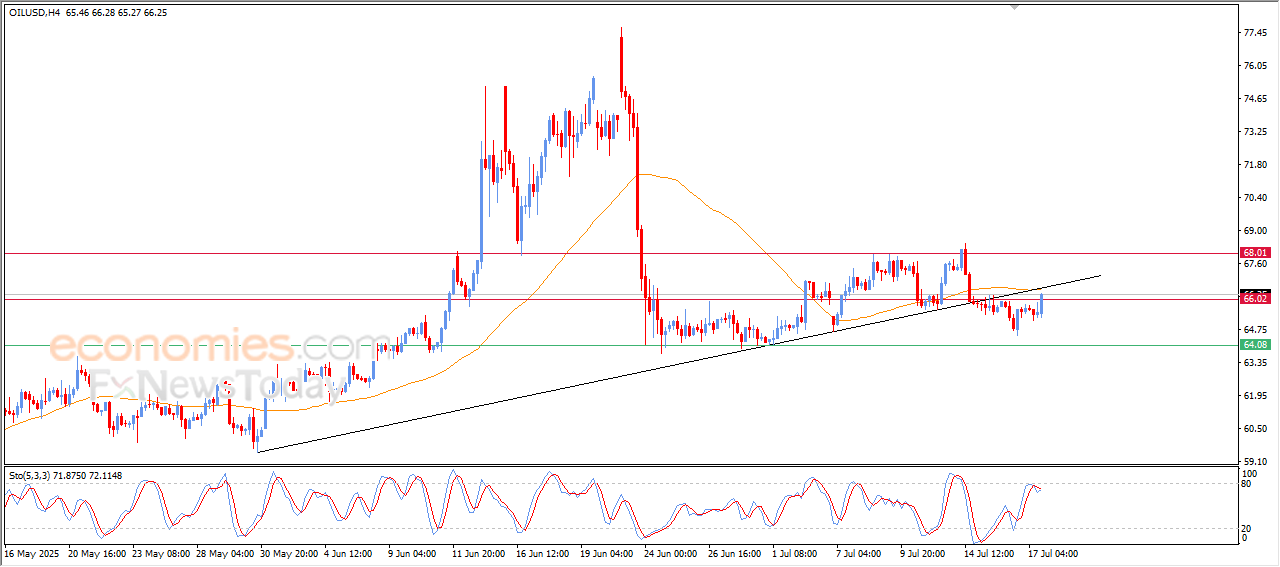The width and height of the screenshot is (1280, 567).
Task: Click the 28 May 04:00 time label
Action: 223,553
